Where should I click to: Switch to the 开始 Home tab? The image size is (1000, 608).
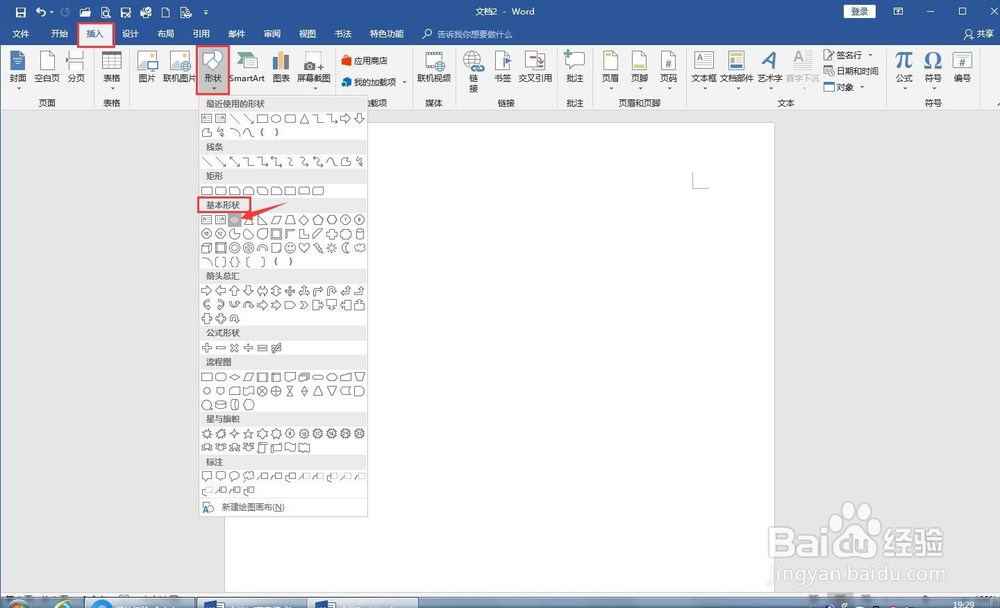pos(59,34)
